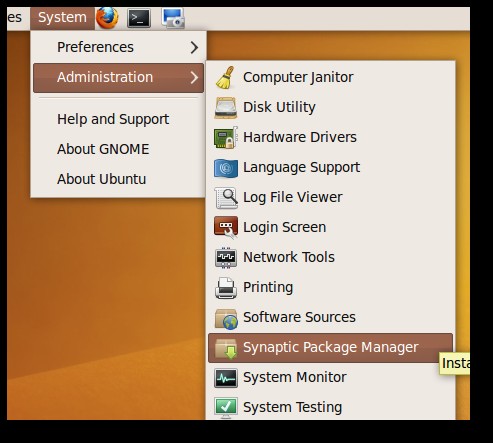Click the System Testing checkmark icon
Screen dimensions: 493x443
226,408
